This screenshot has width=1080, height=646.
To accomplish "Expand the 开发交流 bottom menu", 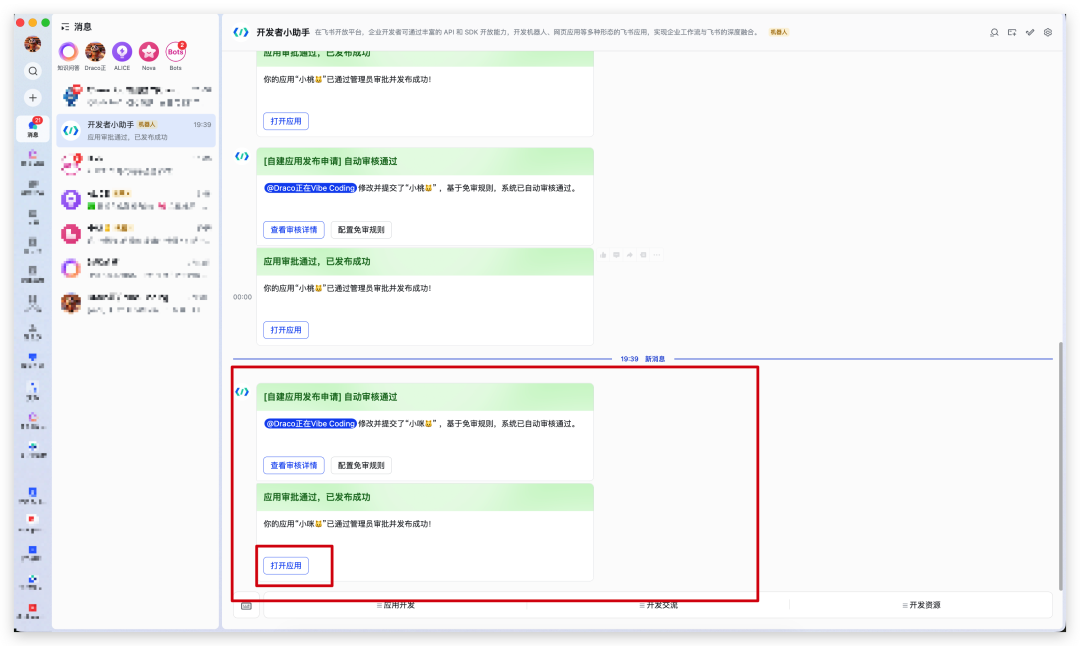I will click(x=657, y=605).
